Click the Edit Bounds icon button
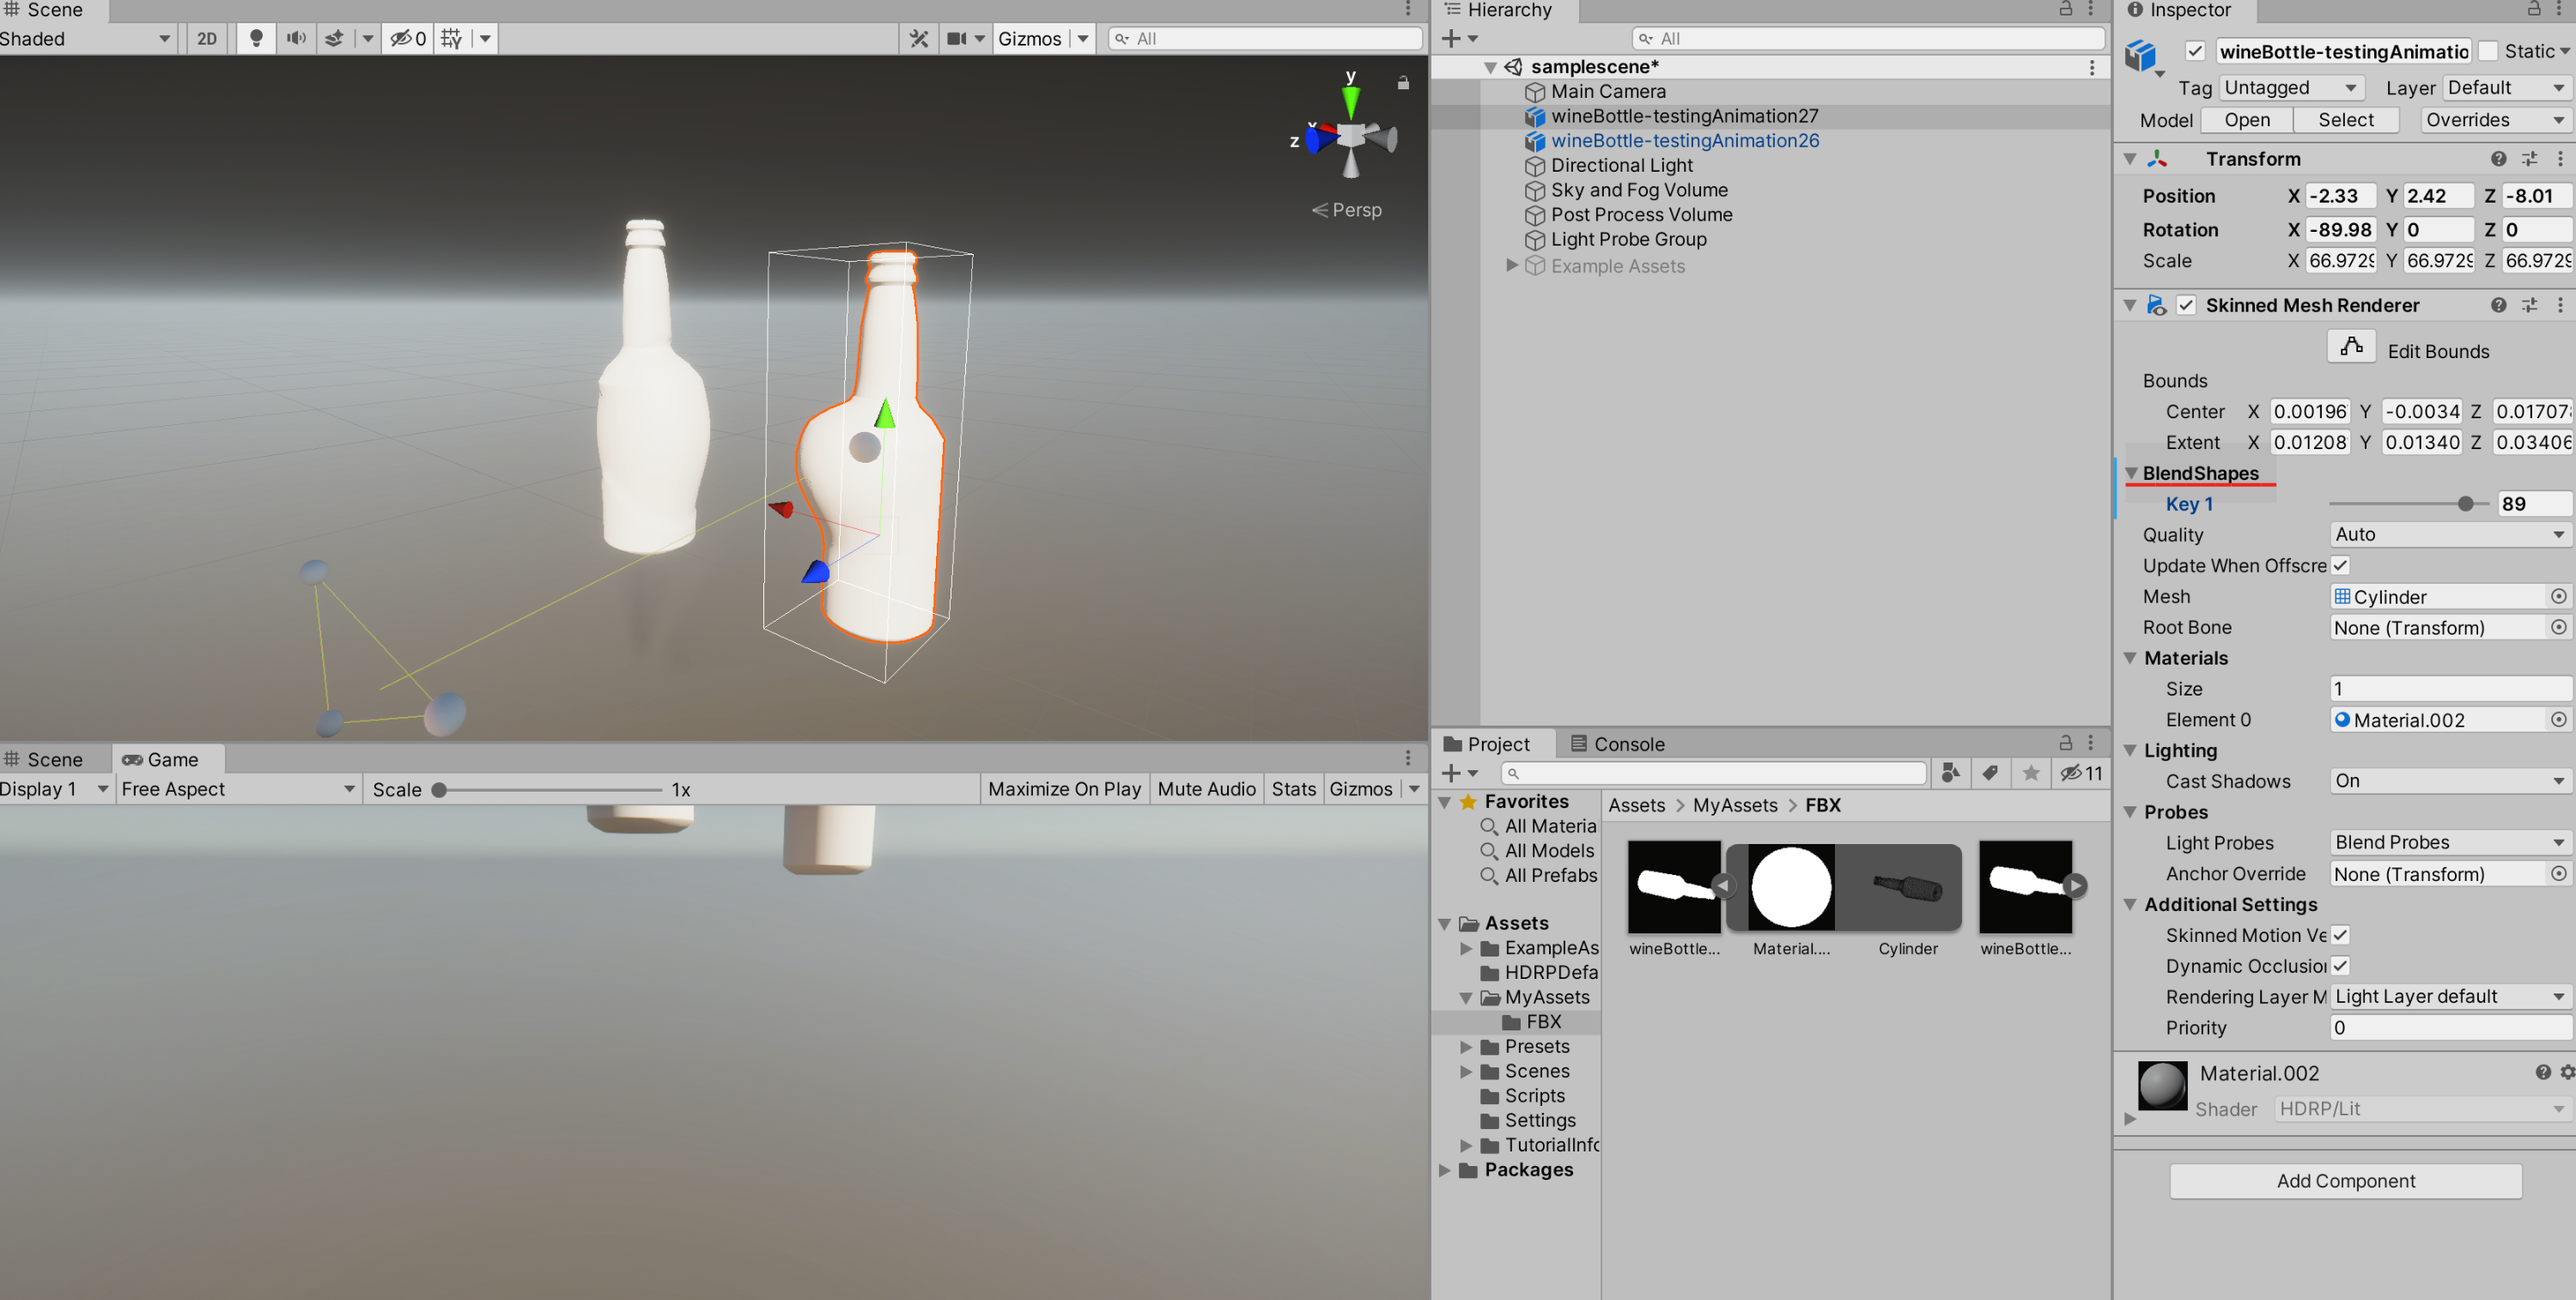Viewport: 2576px width, 1300px height. click(2351, 348)
